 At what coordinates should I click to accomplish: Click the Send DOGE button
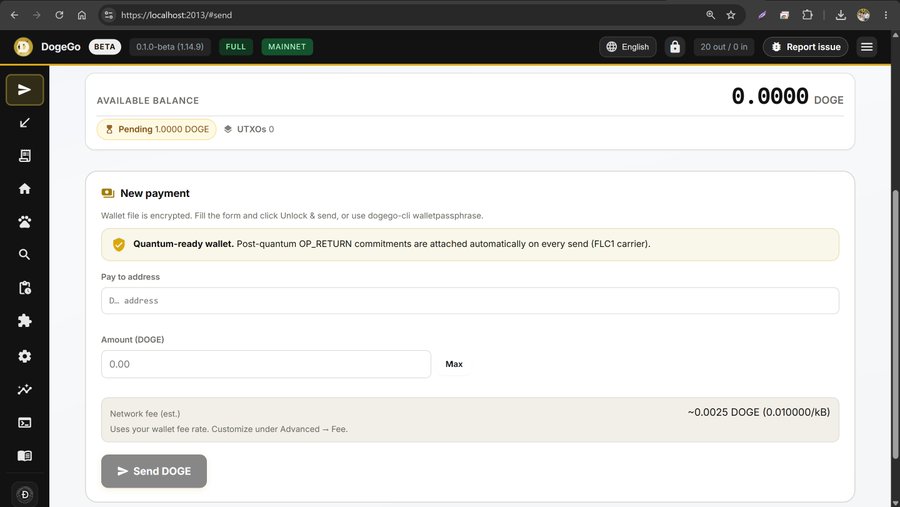pyautogui.click(x=154, y=471)
